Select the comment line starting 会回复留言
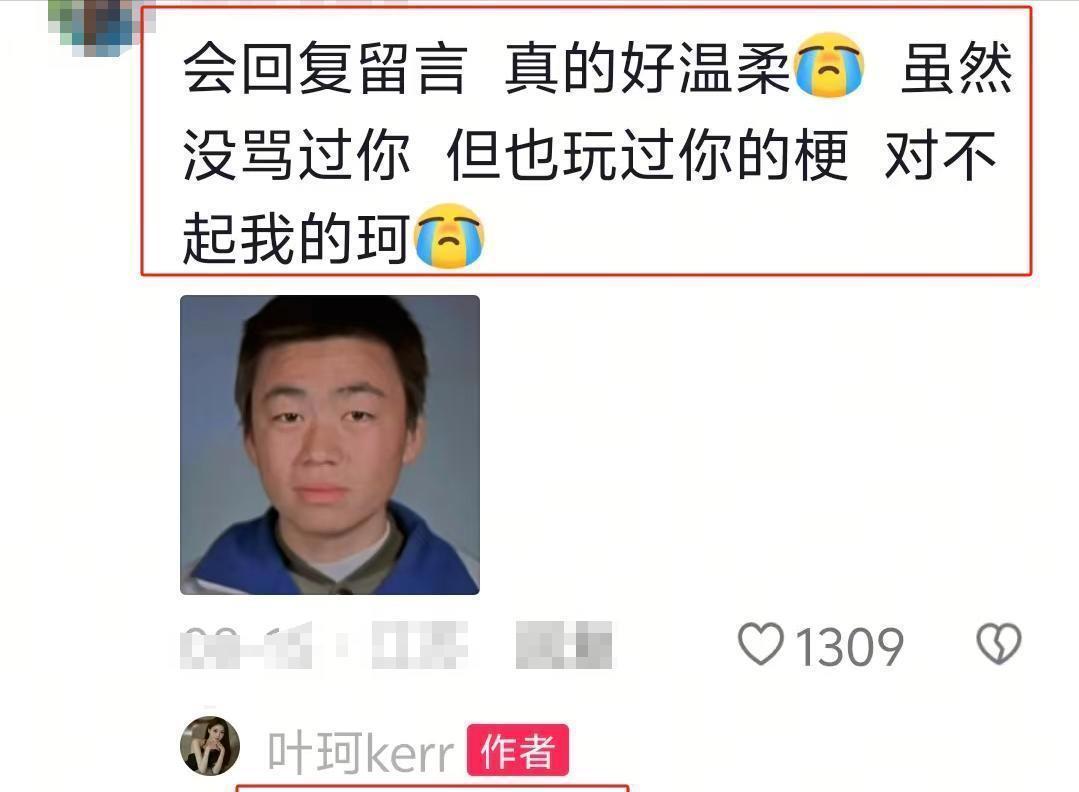The height and width of the screenshot is (792, 1079). (x=597, y=67)
